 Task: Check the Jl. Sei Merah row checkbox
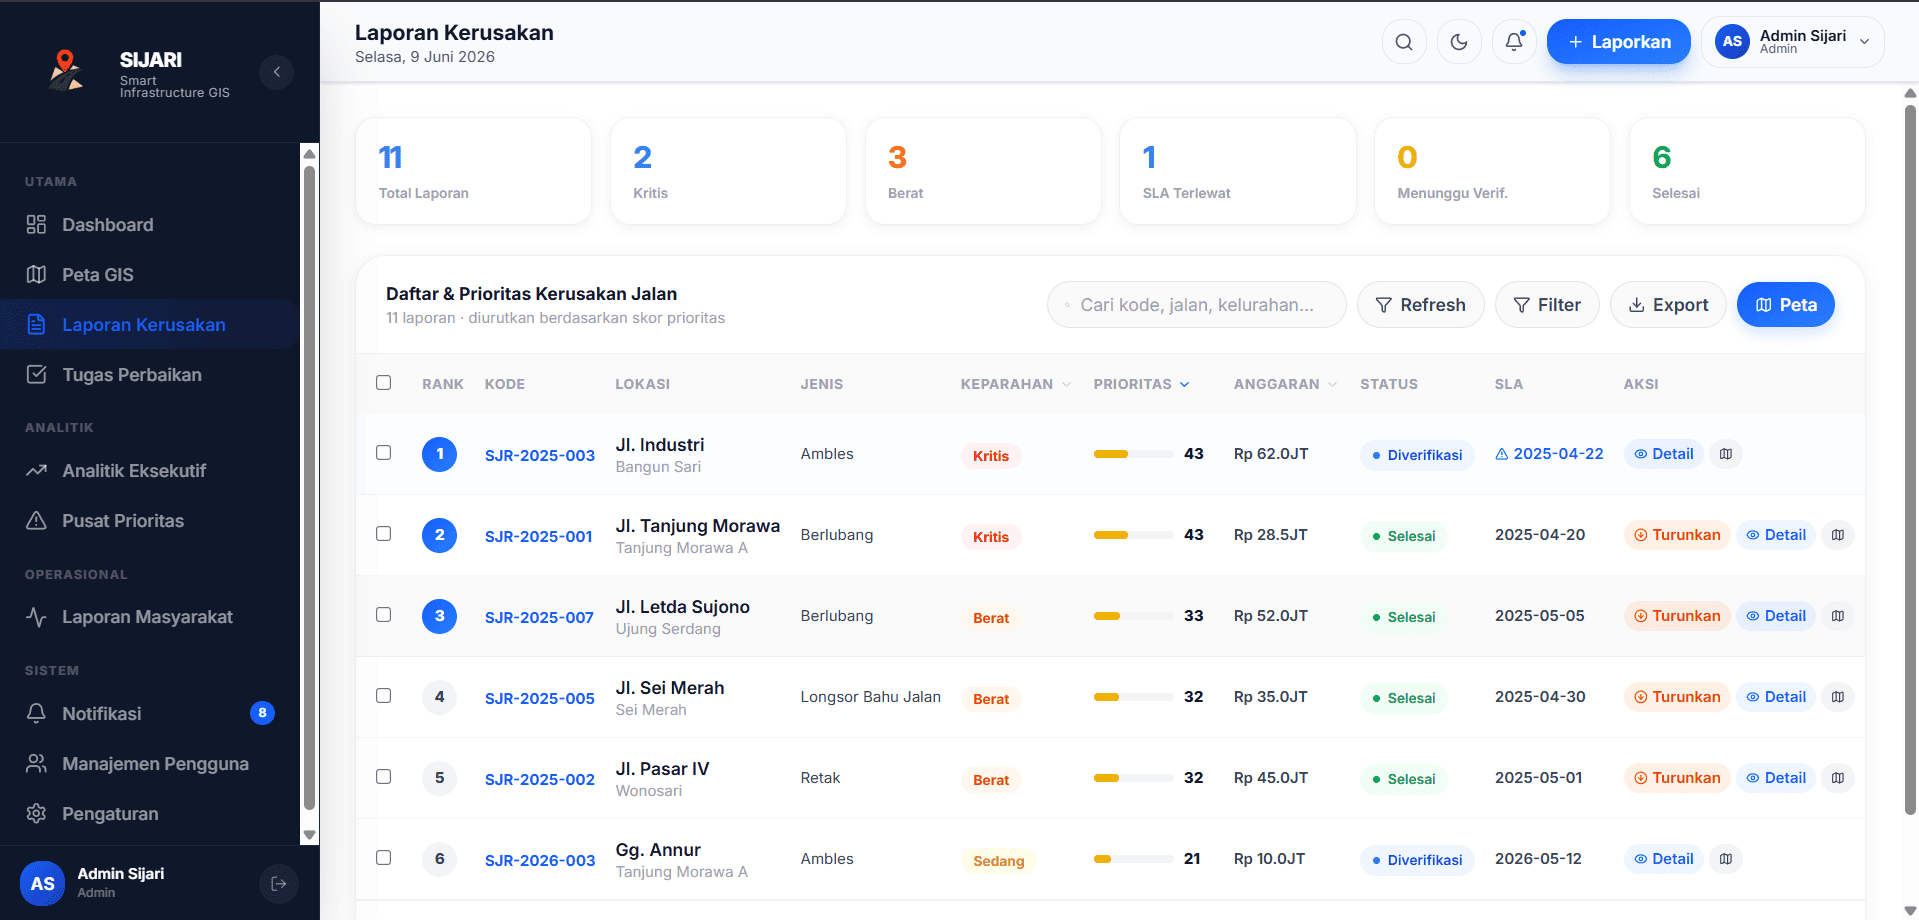(383, 695)
